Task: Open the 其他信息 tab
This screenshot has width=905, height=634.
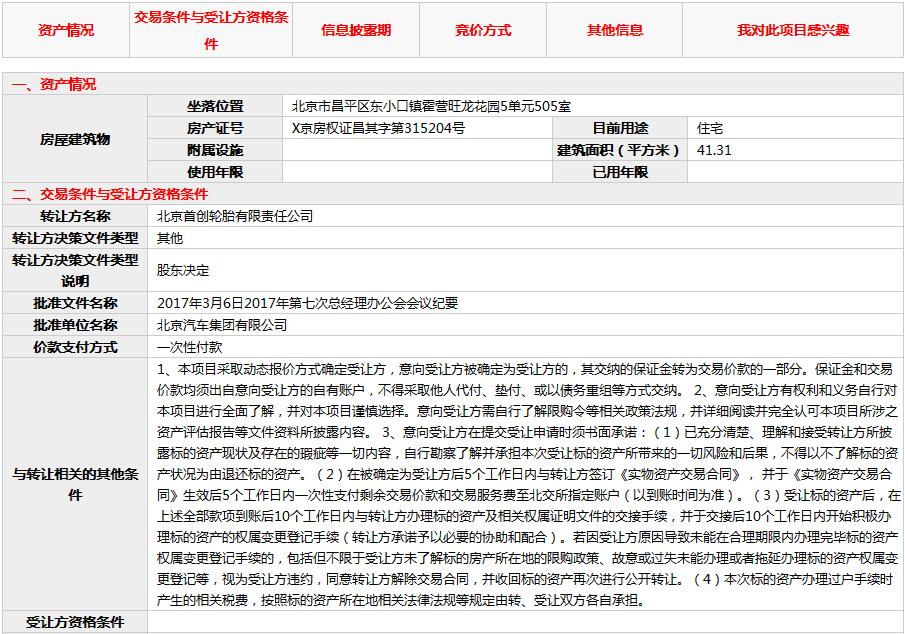Action: 615,30
